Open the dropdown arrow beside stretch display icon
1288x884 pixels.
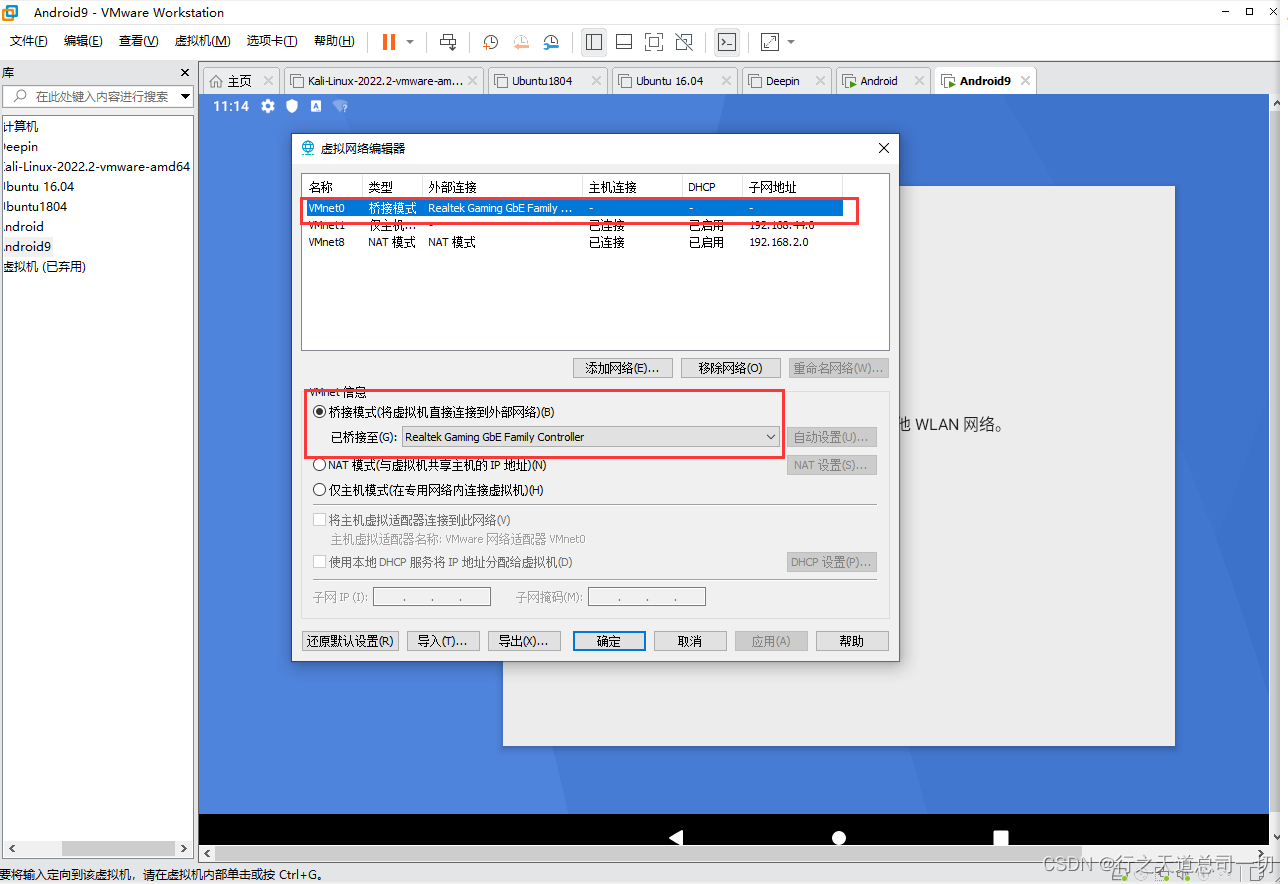click(791, 42)
